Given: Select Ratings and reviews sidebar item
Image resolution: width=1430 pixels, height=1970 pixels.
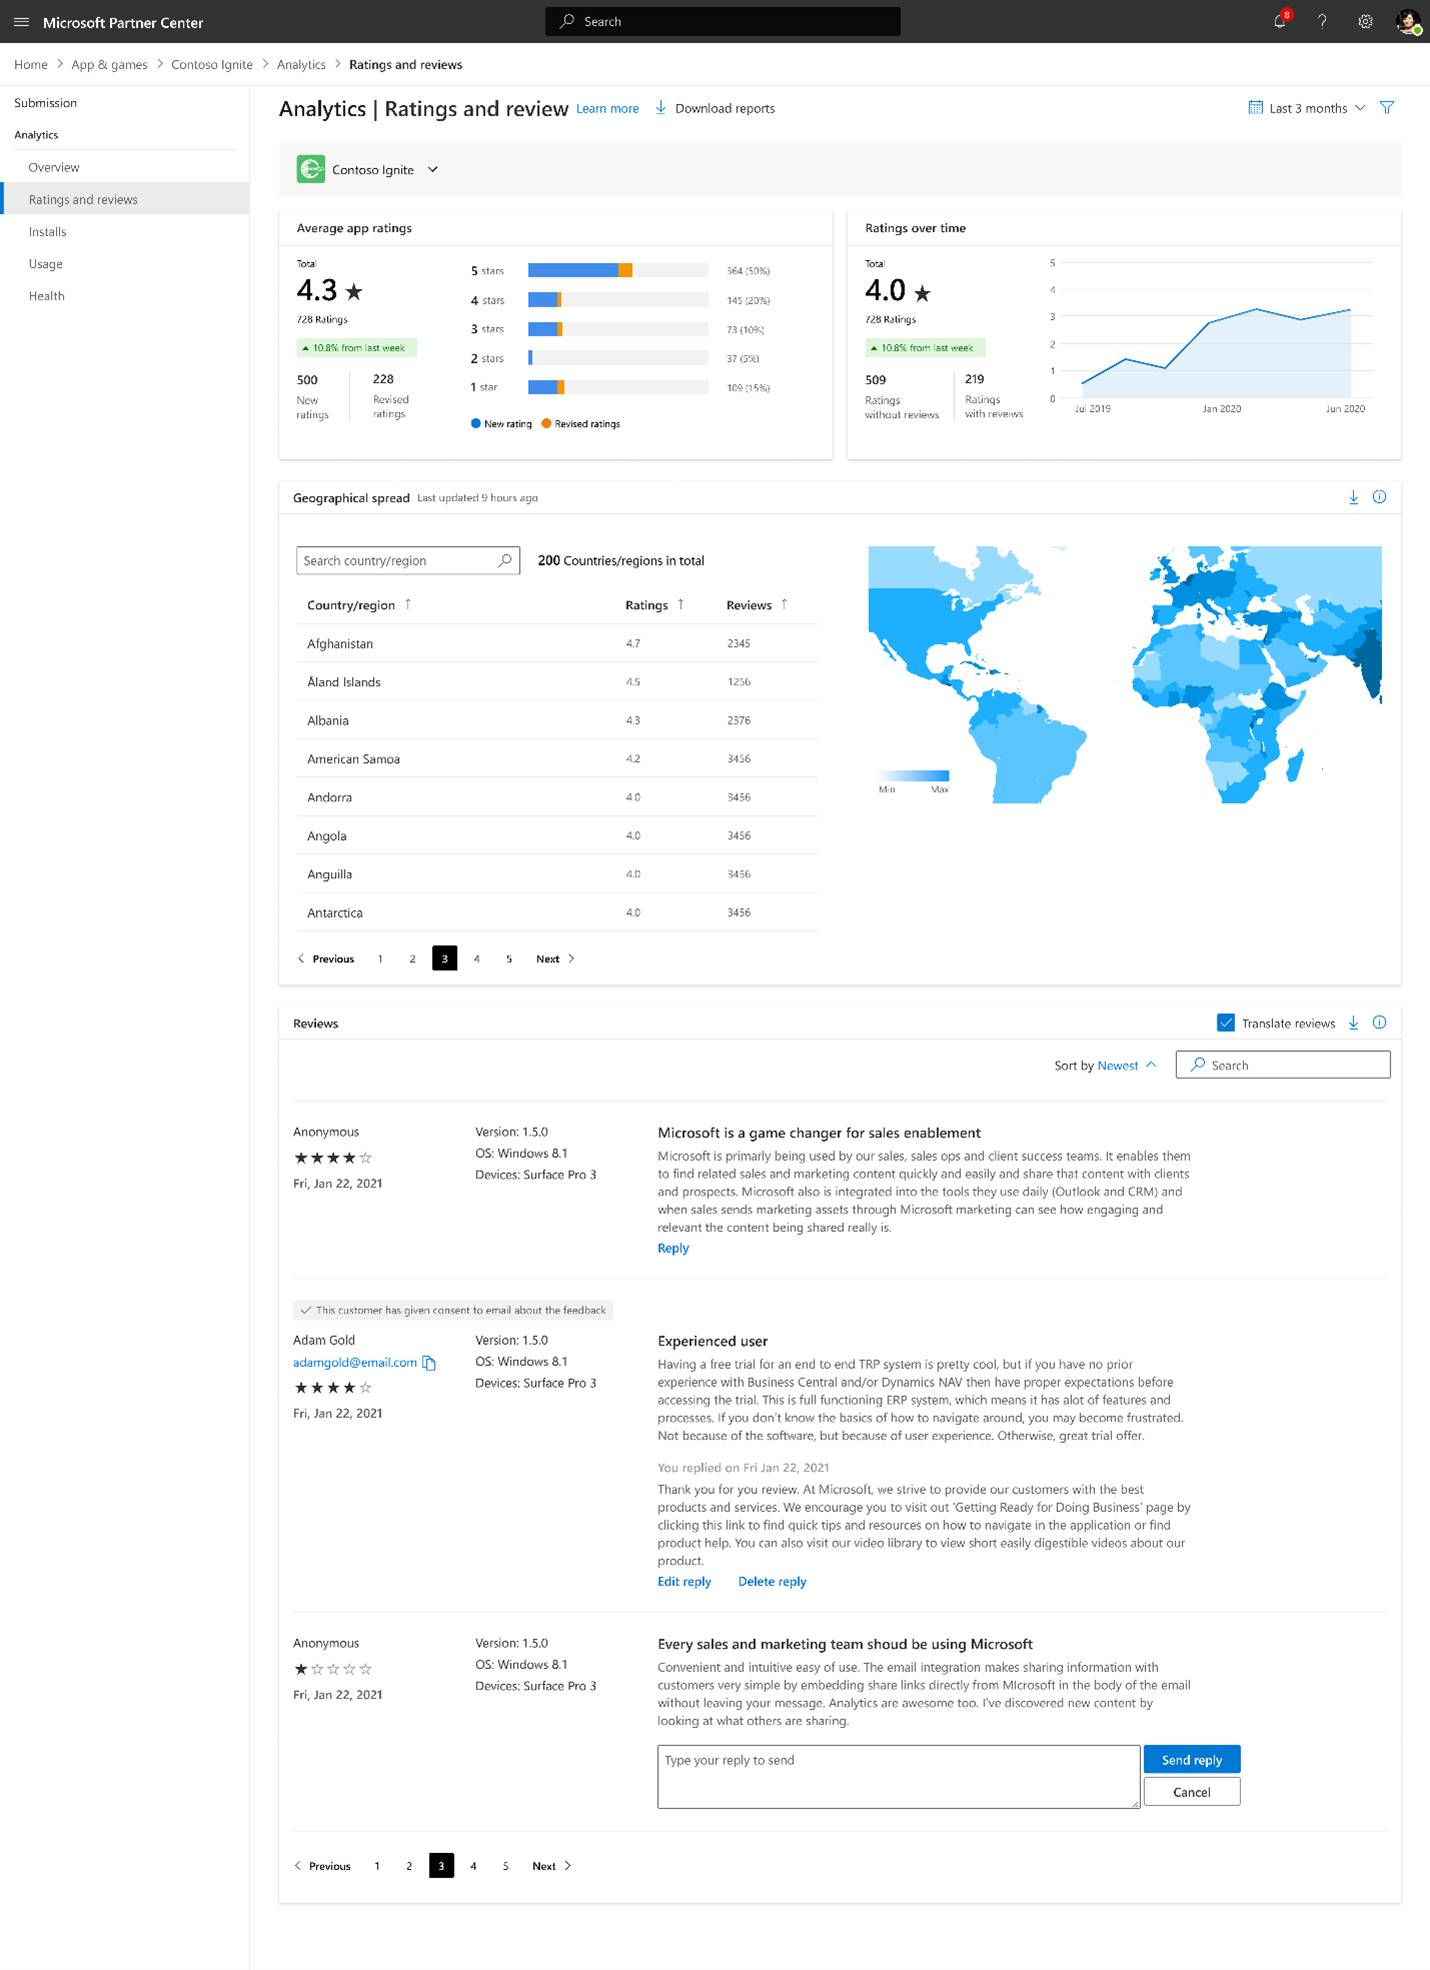Looking at the screenshot, I should click(125, 199).
